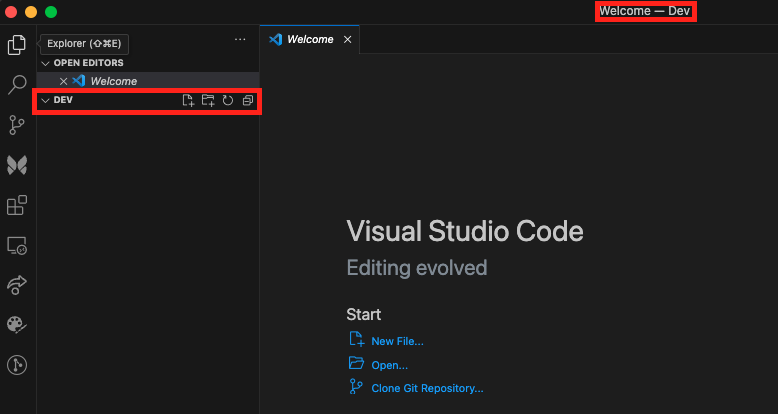
Task: Click the red close window button
Action: (11, 12)
